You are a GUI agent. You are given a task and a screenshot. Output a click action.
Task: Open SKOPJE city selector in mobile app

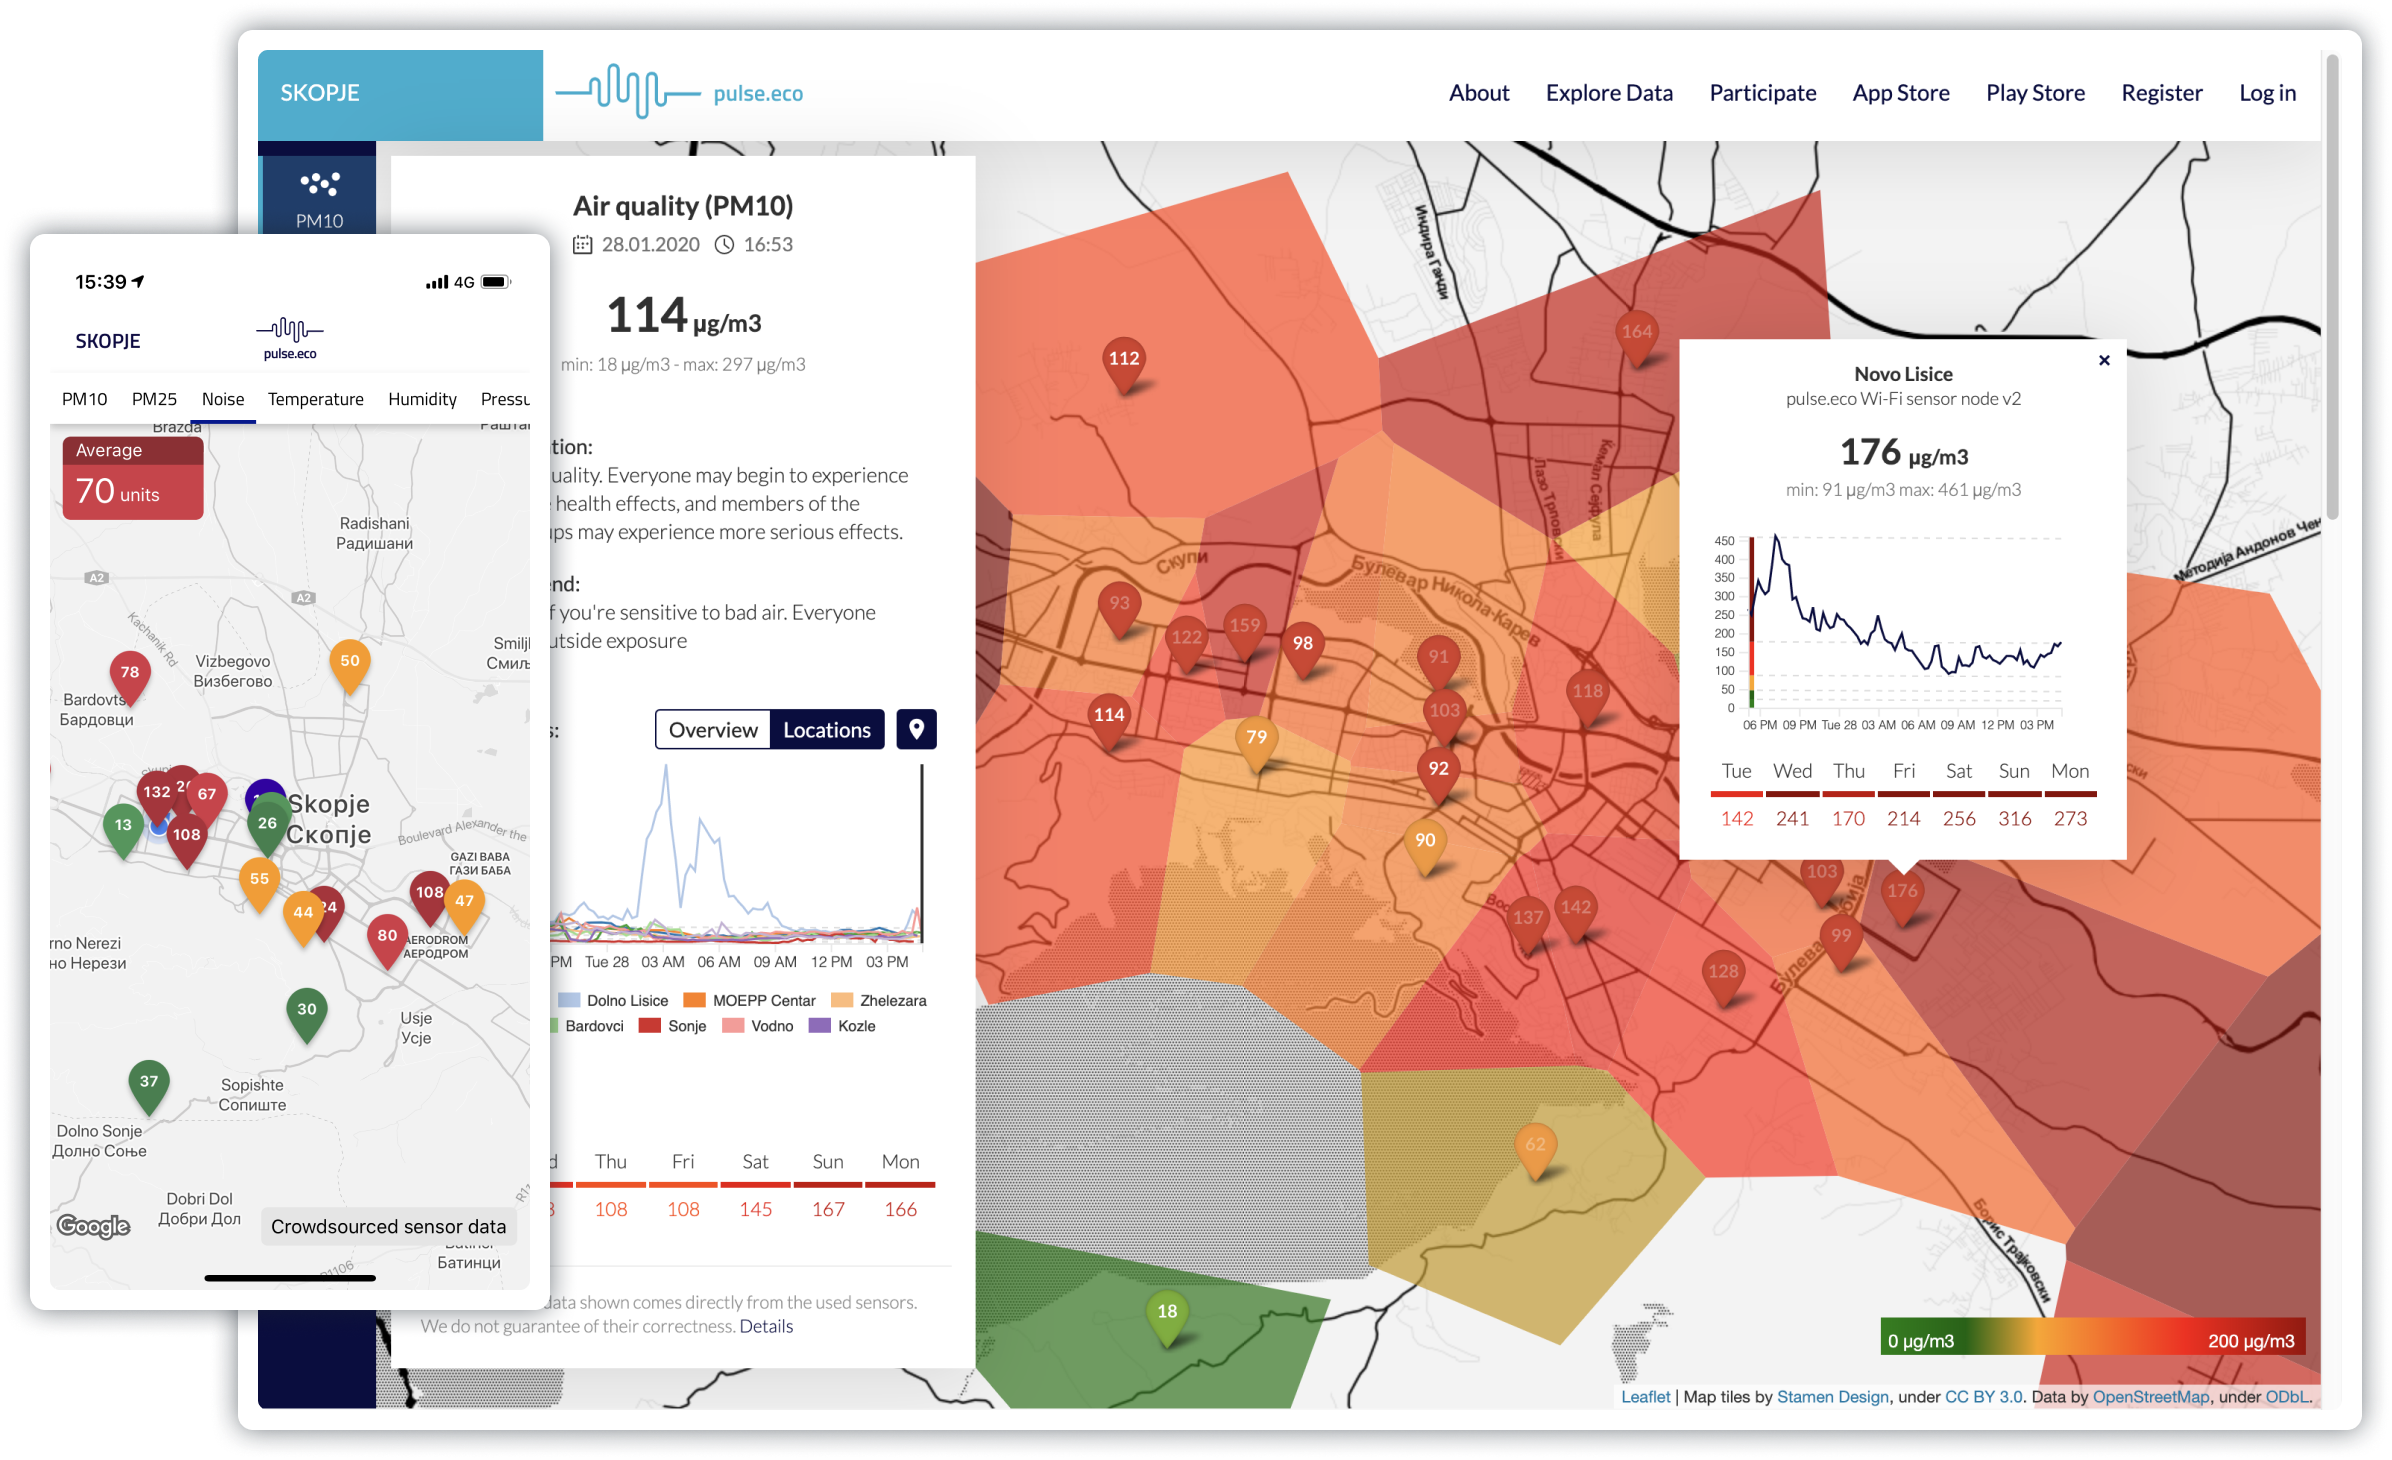click(x=108, y=341)
